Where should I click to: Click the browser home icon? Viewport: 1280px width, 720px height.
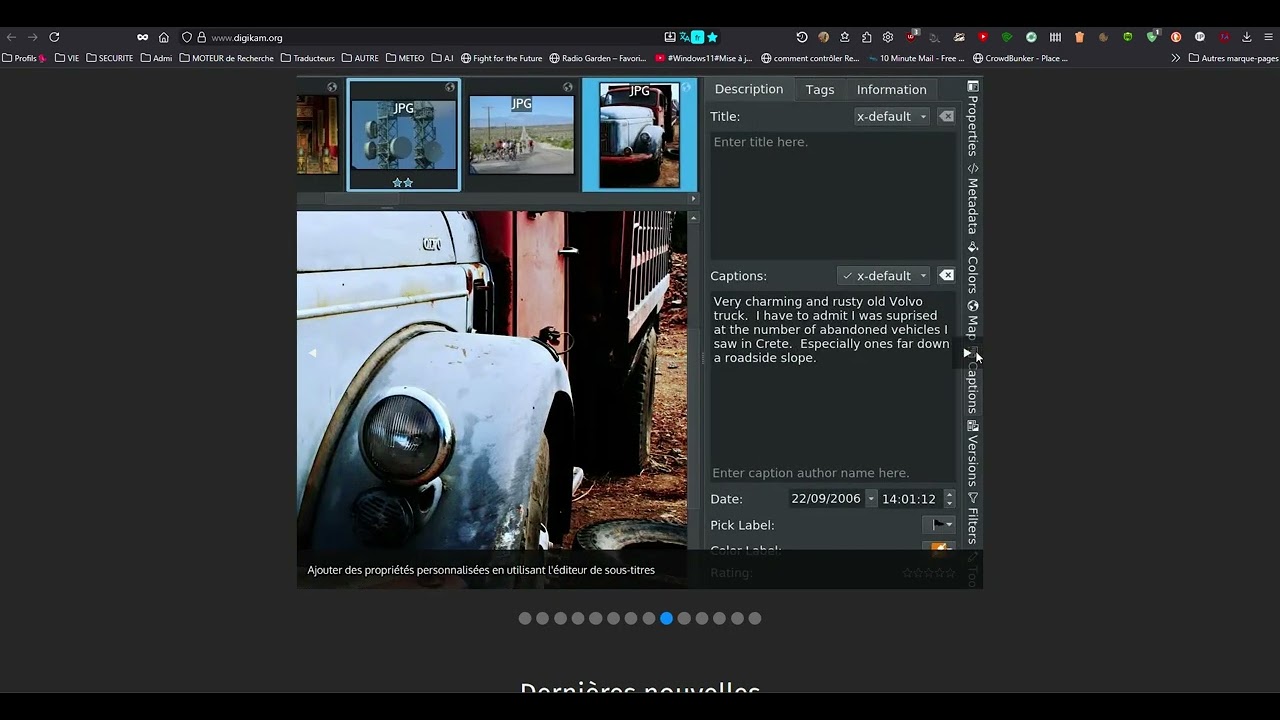(x=164, y=37)
